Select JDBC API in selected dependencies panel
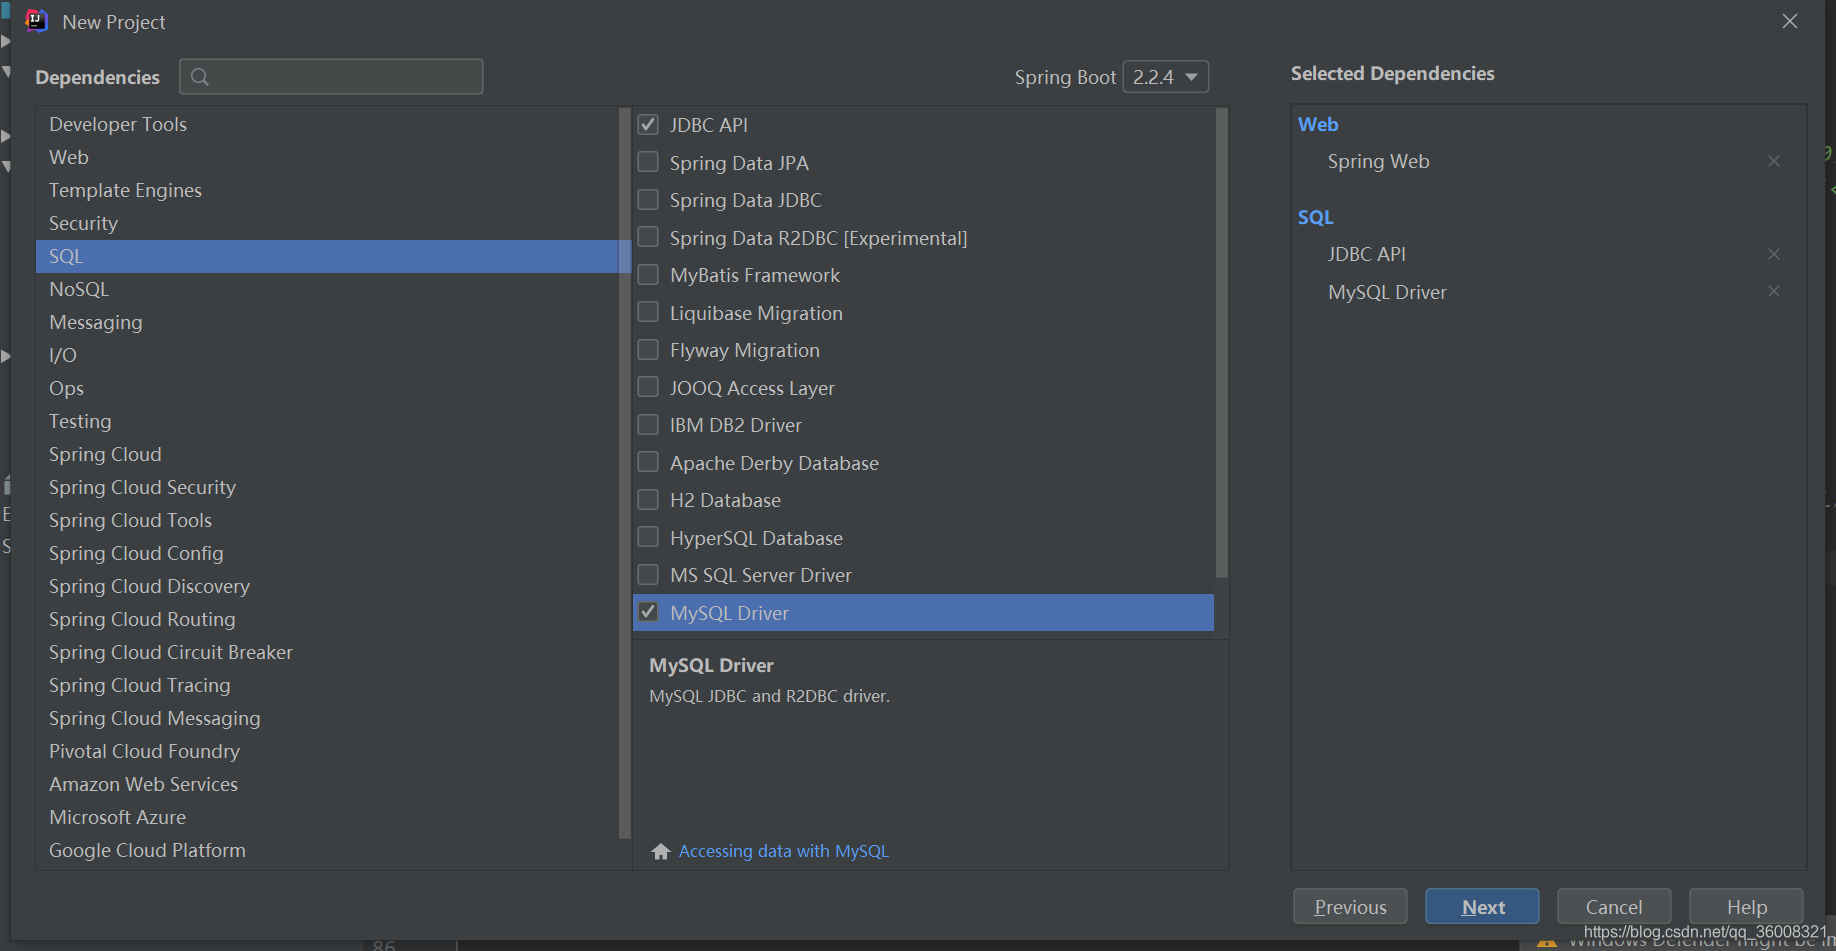1836x951 pixels. coord(1366,254)
